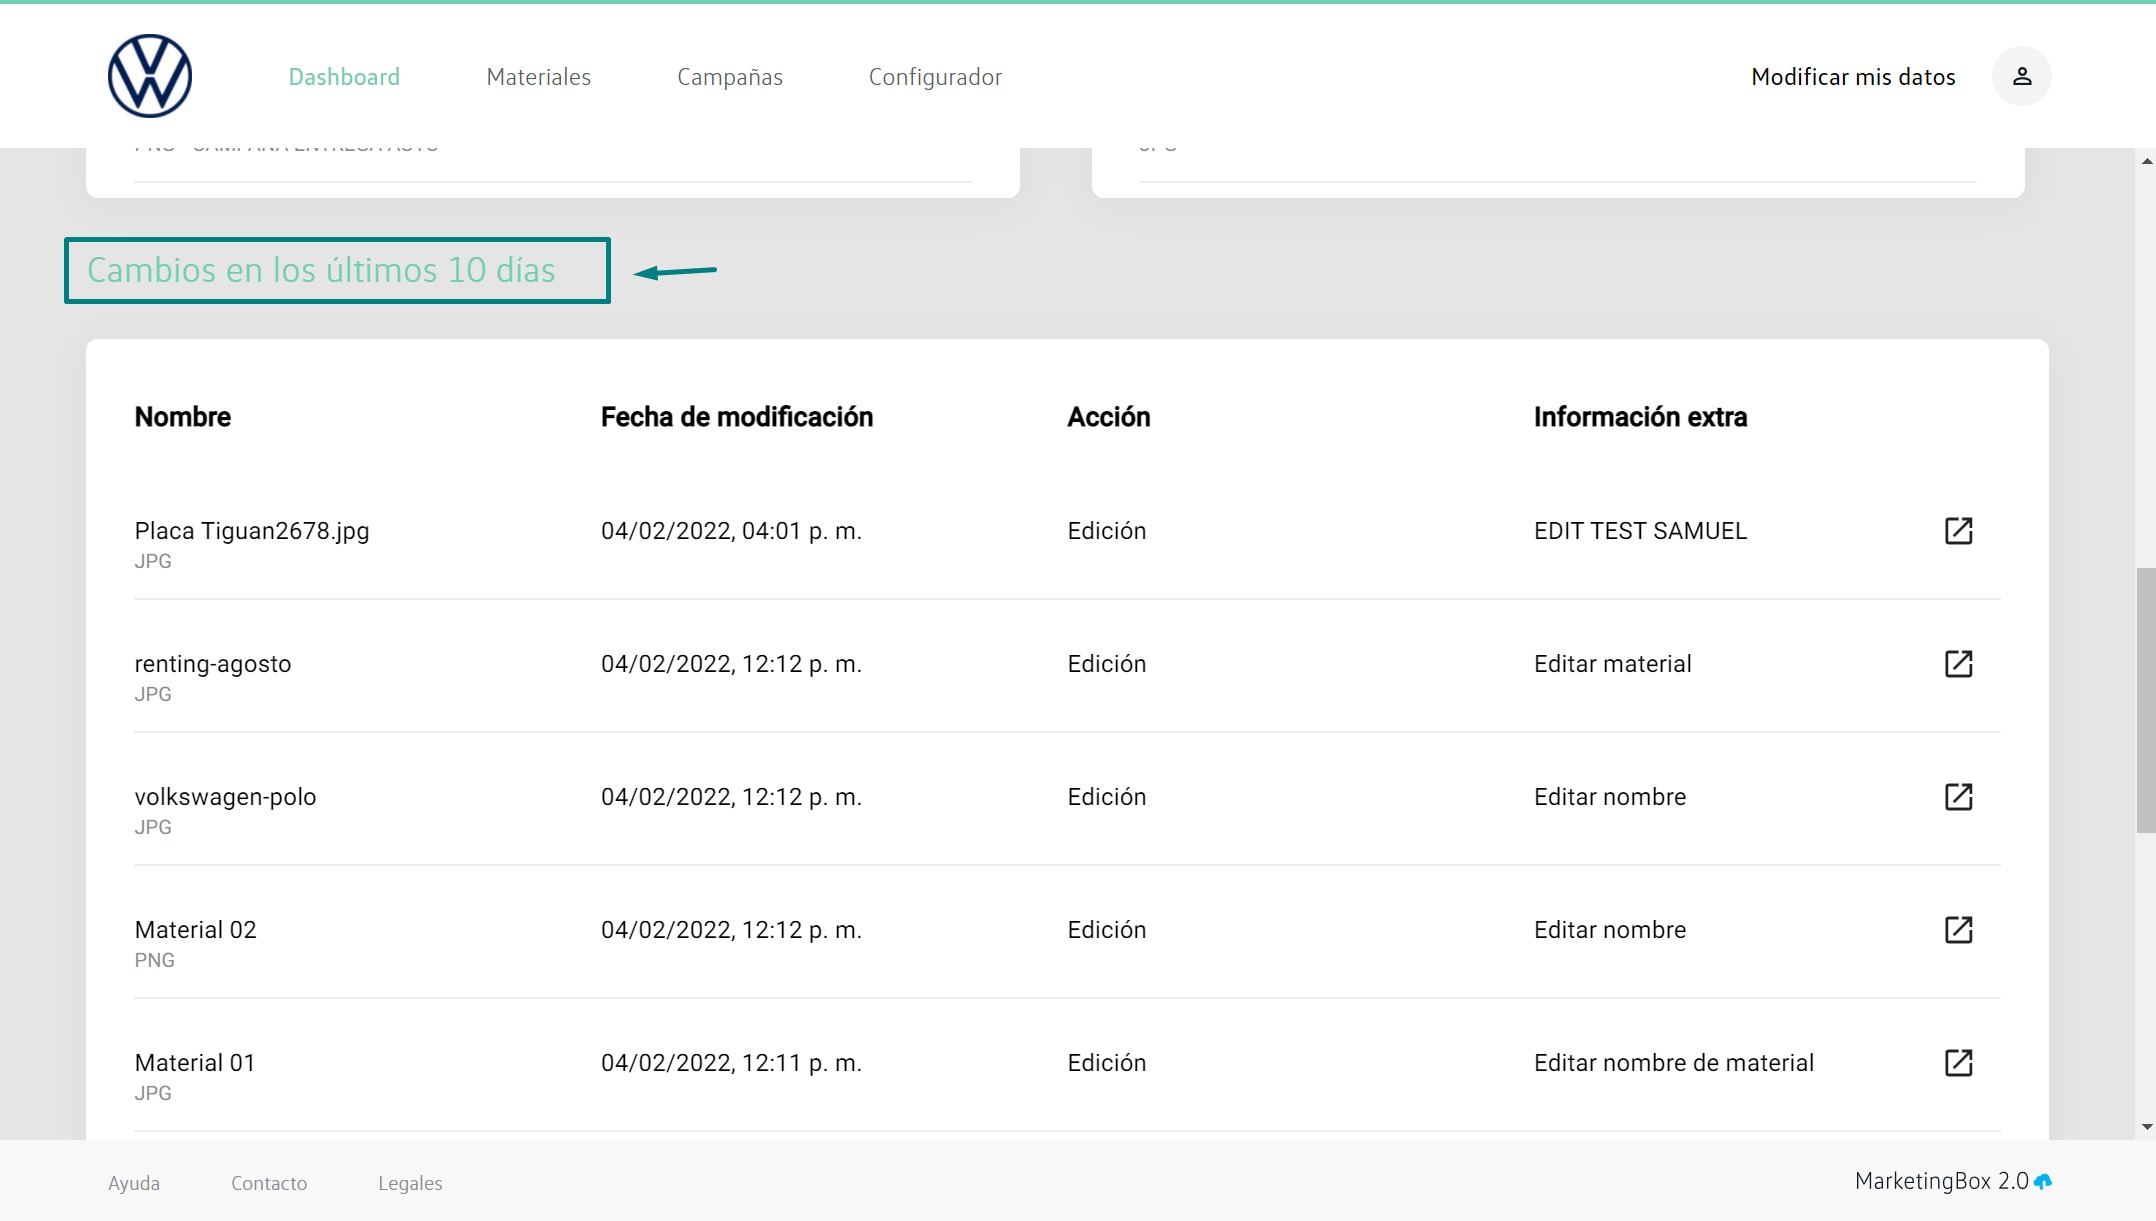
Task: Click the Volkswagen logo
Action: [150, 76]
